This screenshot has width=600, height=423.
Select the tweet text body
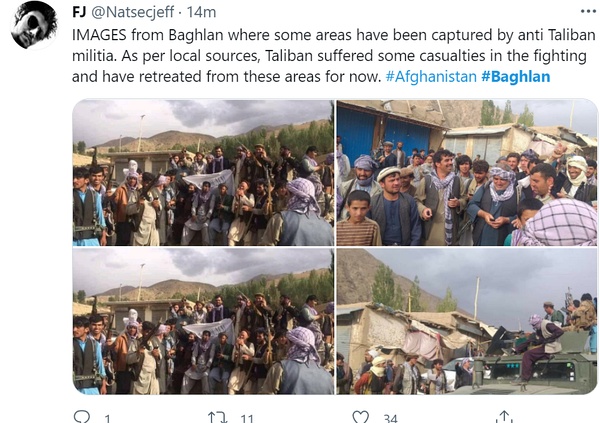[x=334, y=56]
